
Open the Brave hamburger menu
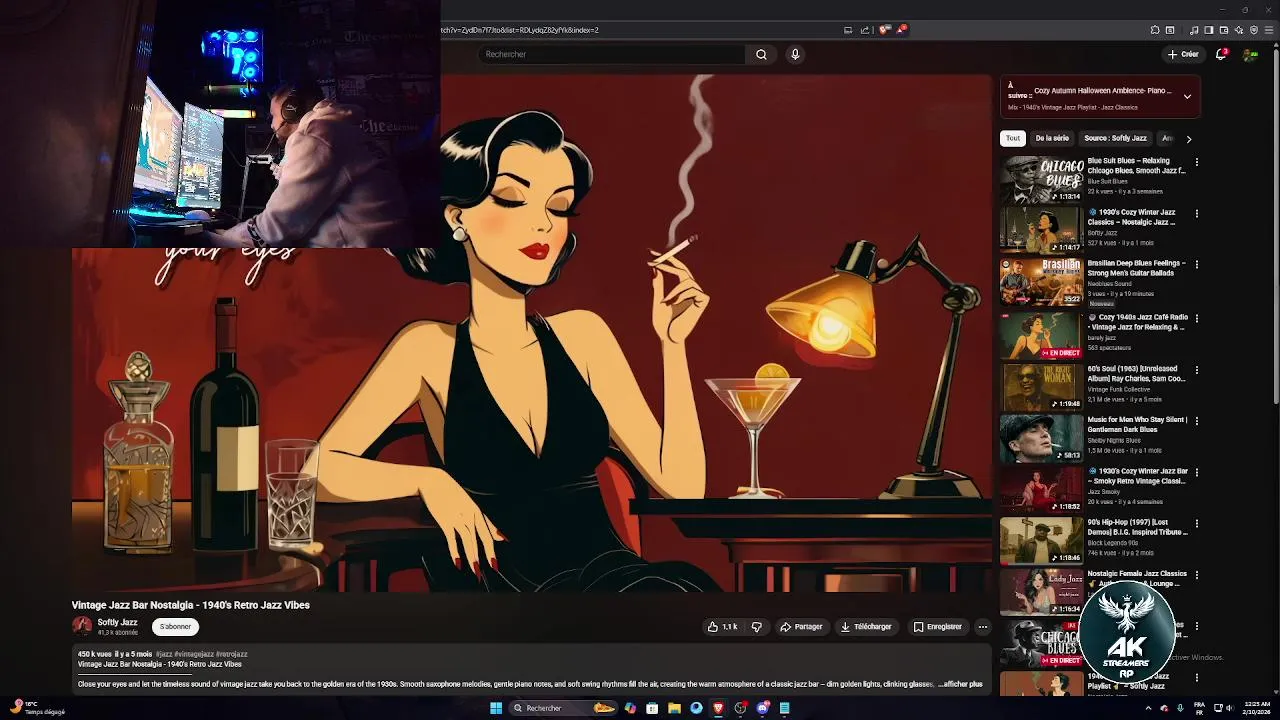tap(1268, 30)
